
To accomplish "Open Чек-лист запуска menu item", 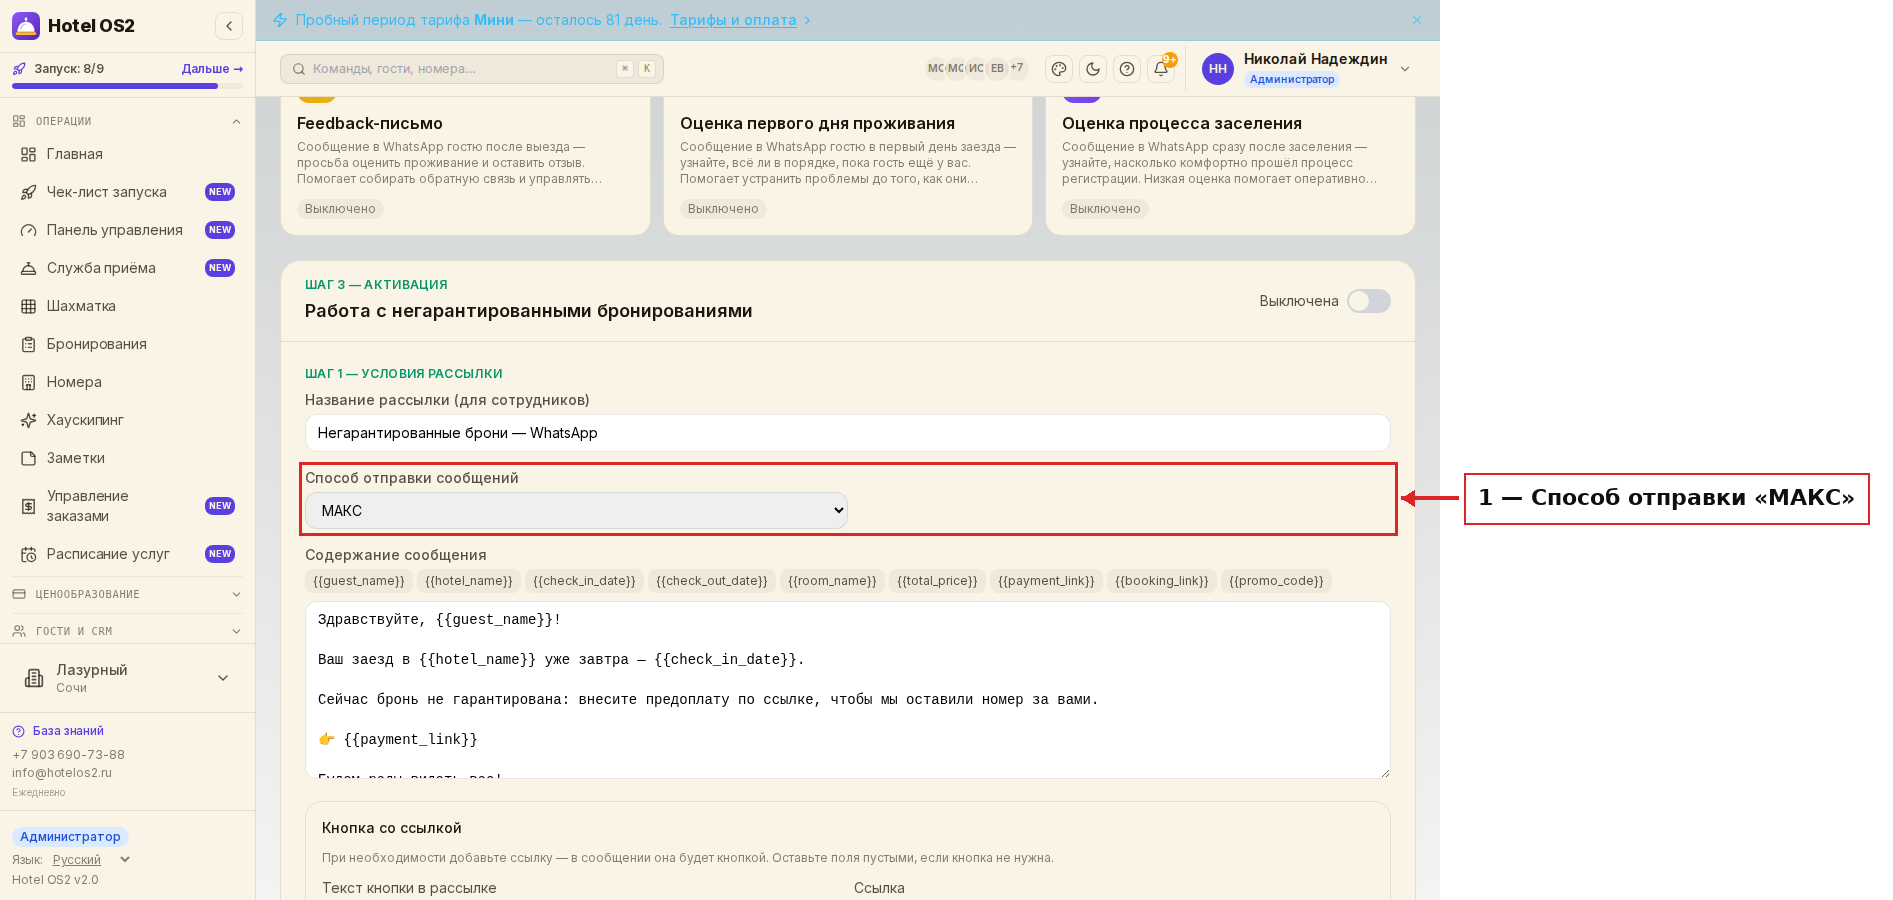I will point(127,192).
